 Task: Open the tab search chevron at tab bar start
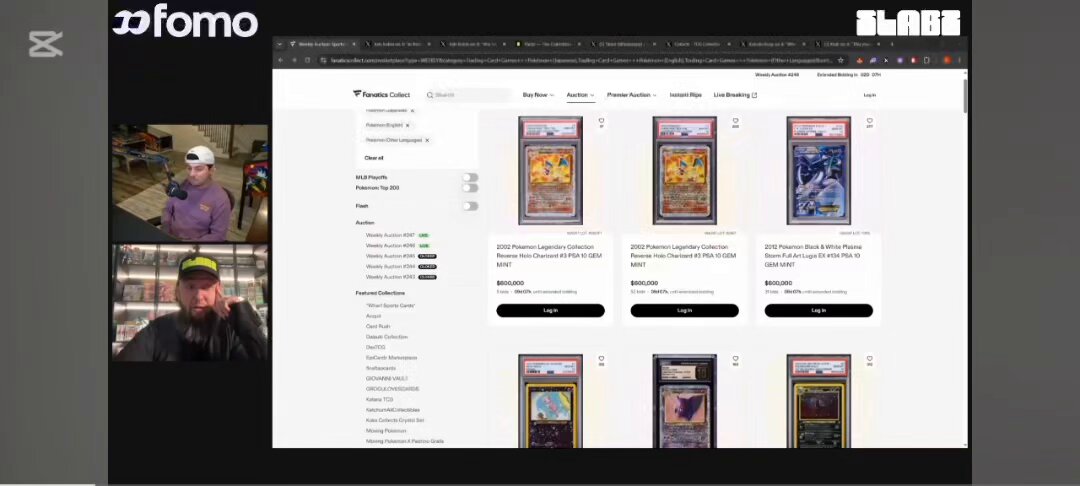280,44
